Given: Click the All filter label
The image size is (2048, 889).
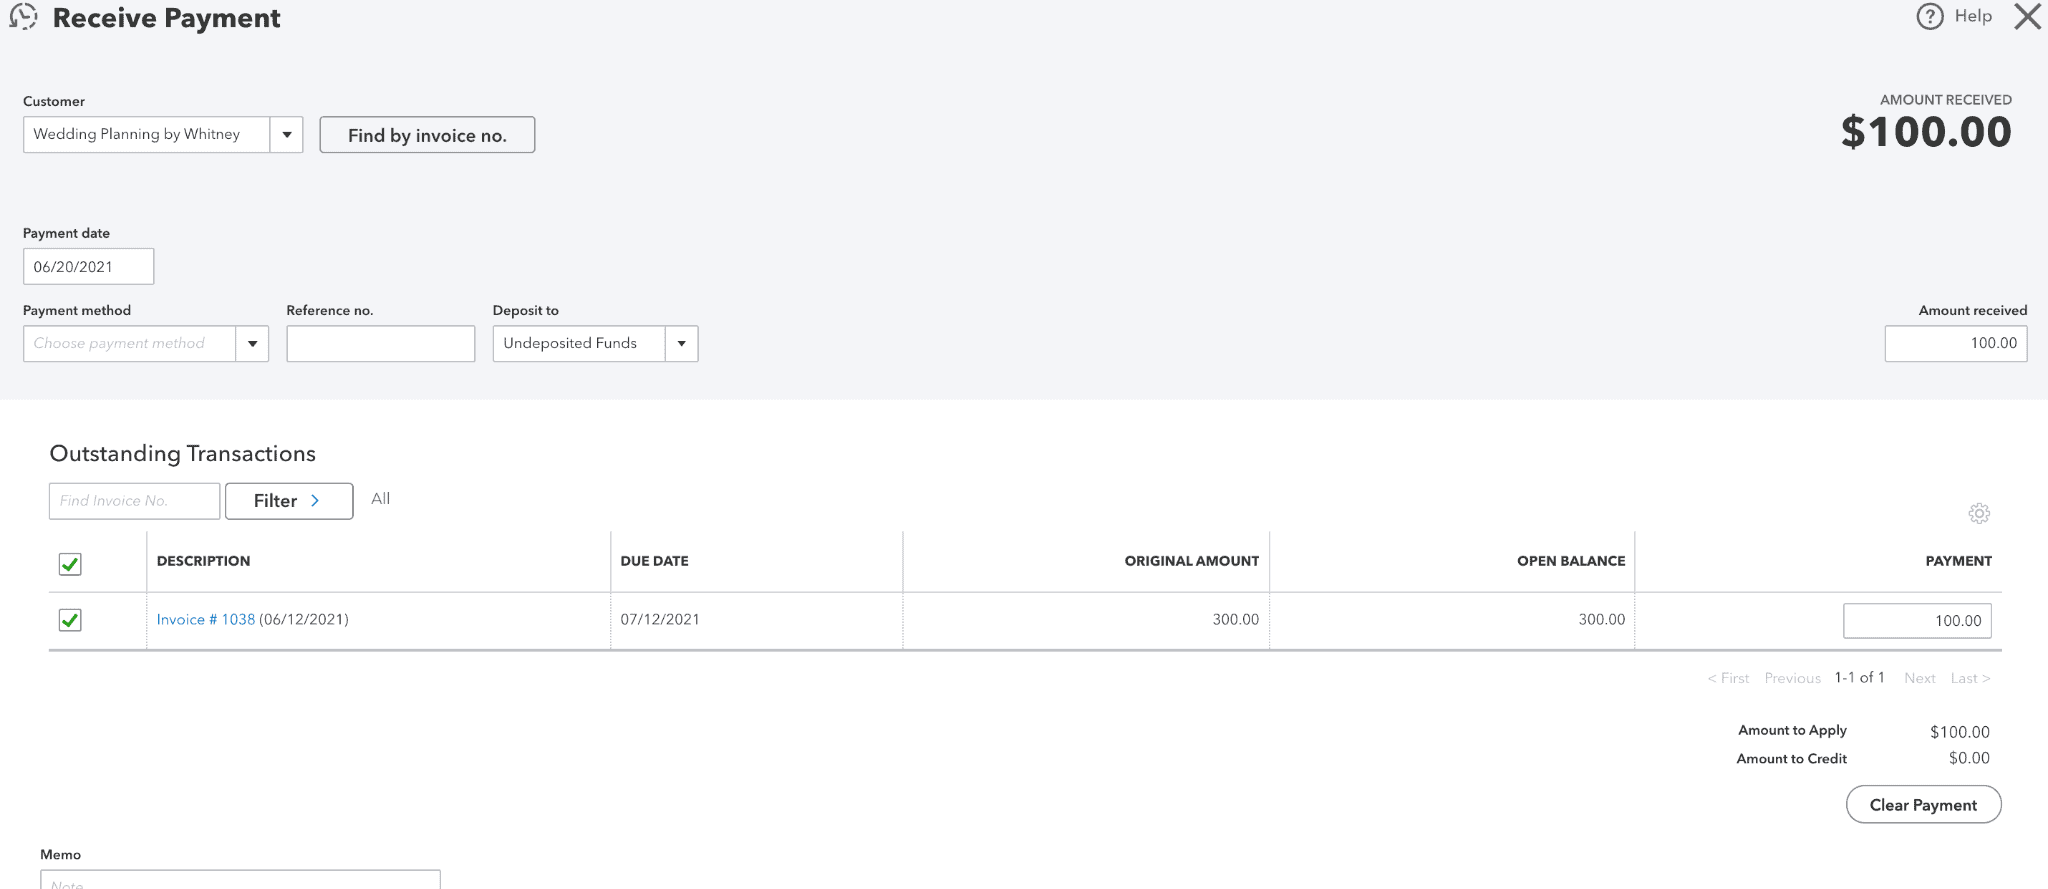Looking at the screenshot, I should 380,499.
